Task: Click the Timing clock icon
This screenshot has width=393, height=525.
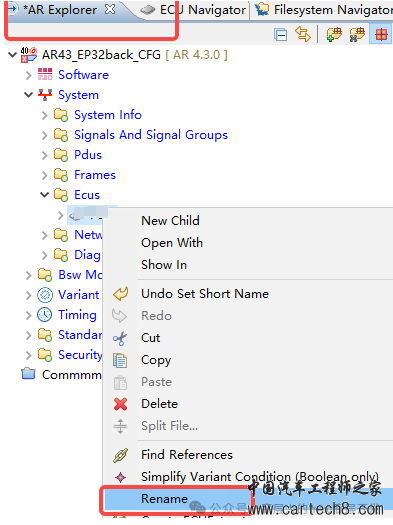Action: click(x=45, y=315)
